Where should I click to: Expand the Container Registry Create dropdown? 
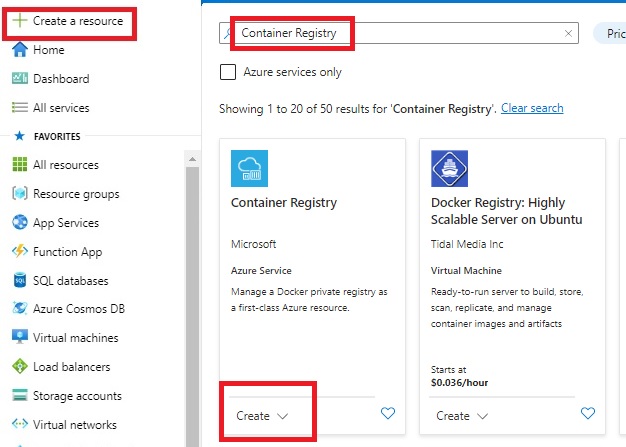point(262,415)
